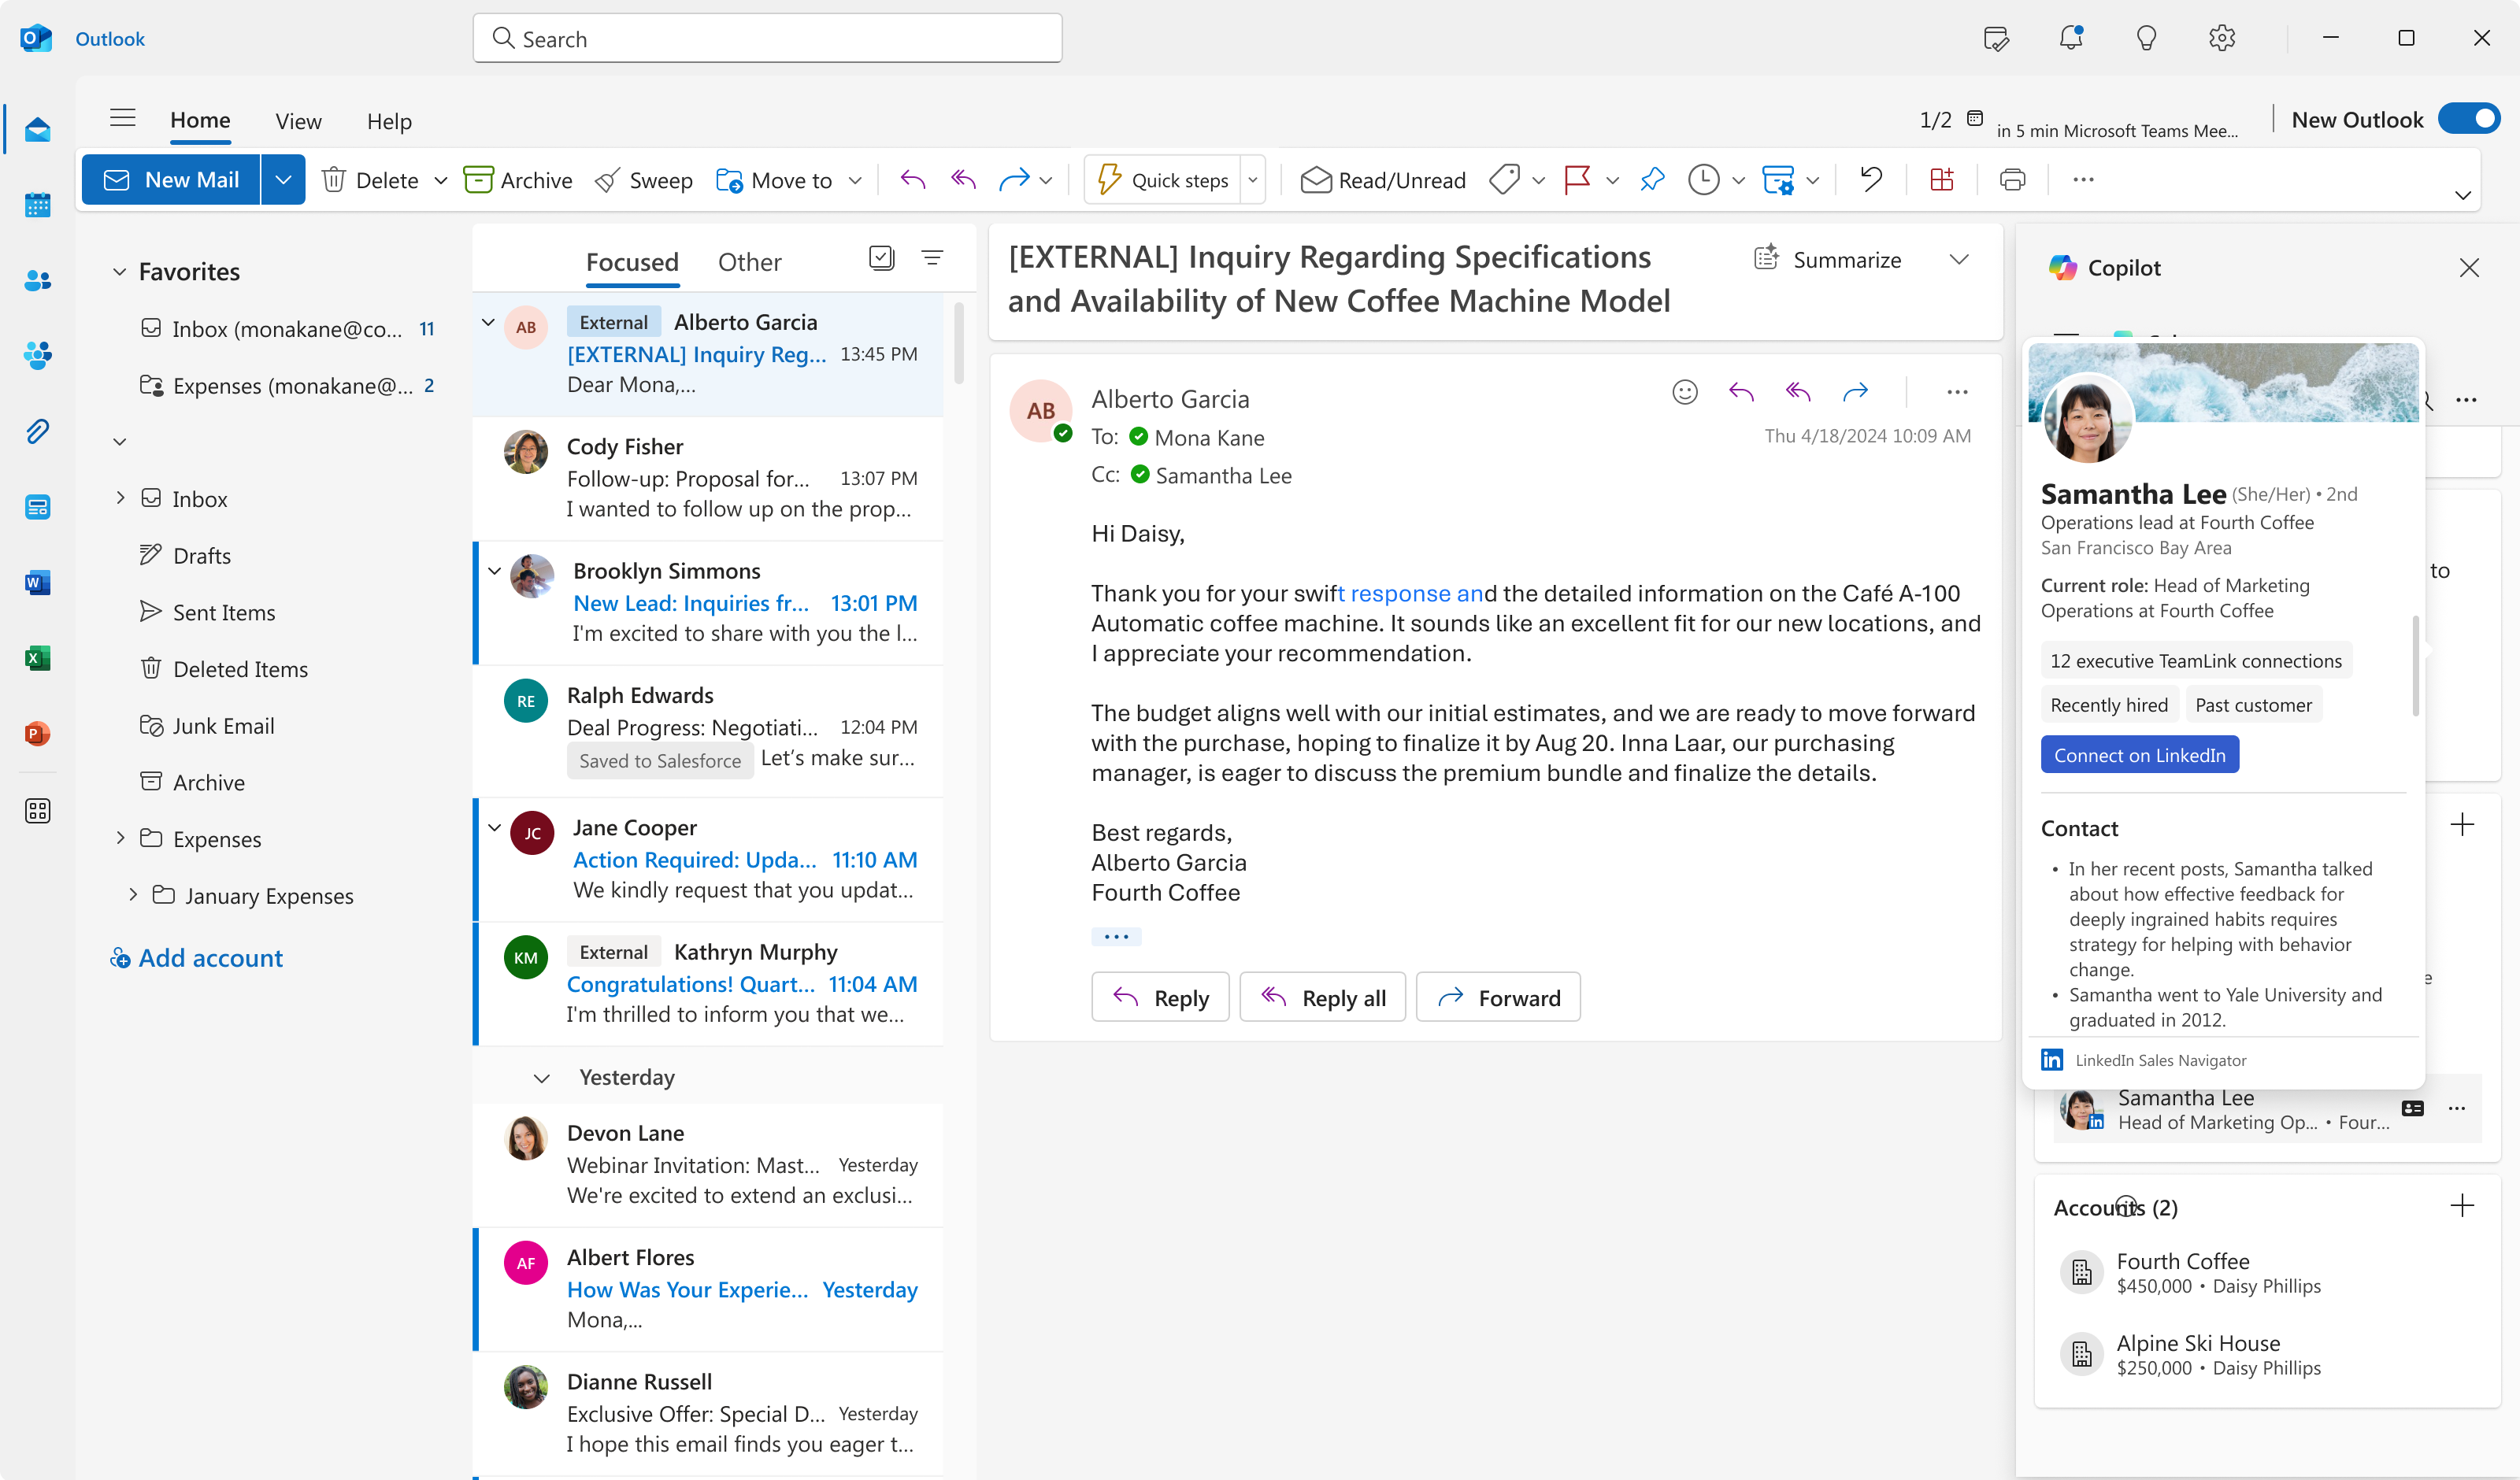Open the My Day icon in title bar

(1995, 38)
